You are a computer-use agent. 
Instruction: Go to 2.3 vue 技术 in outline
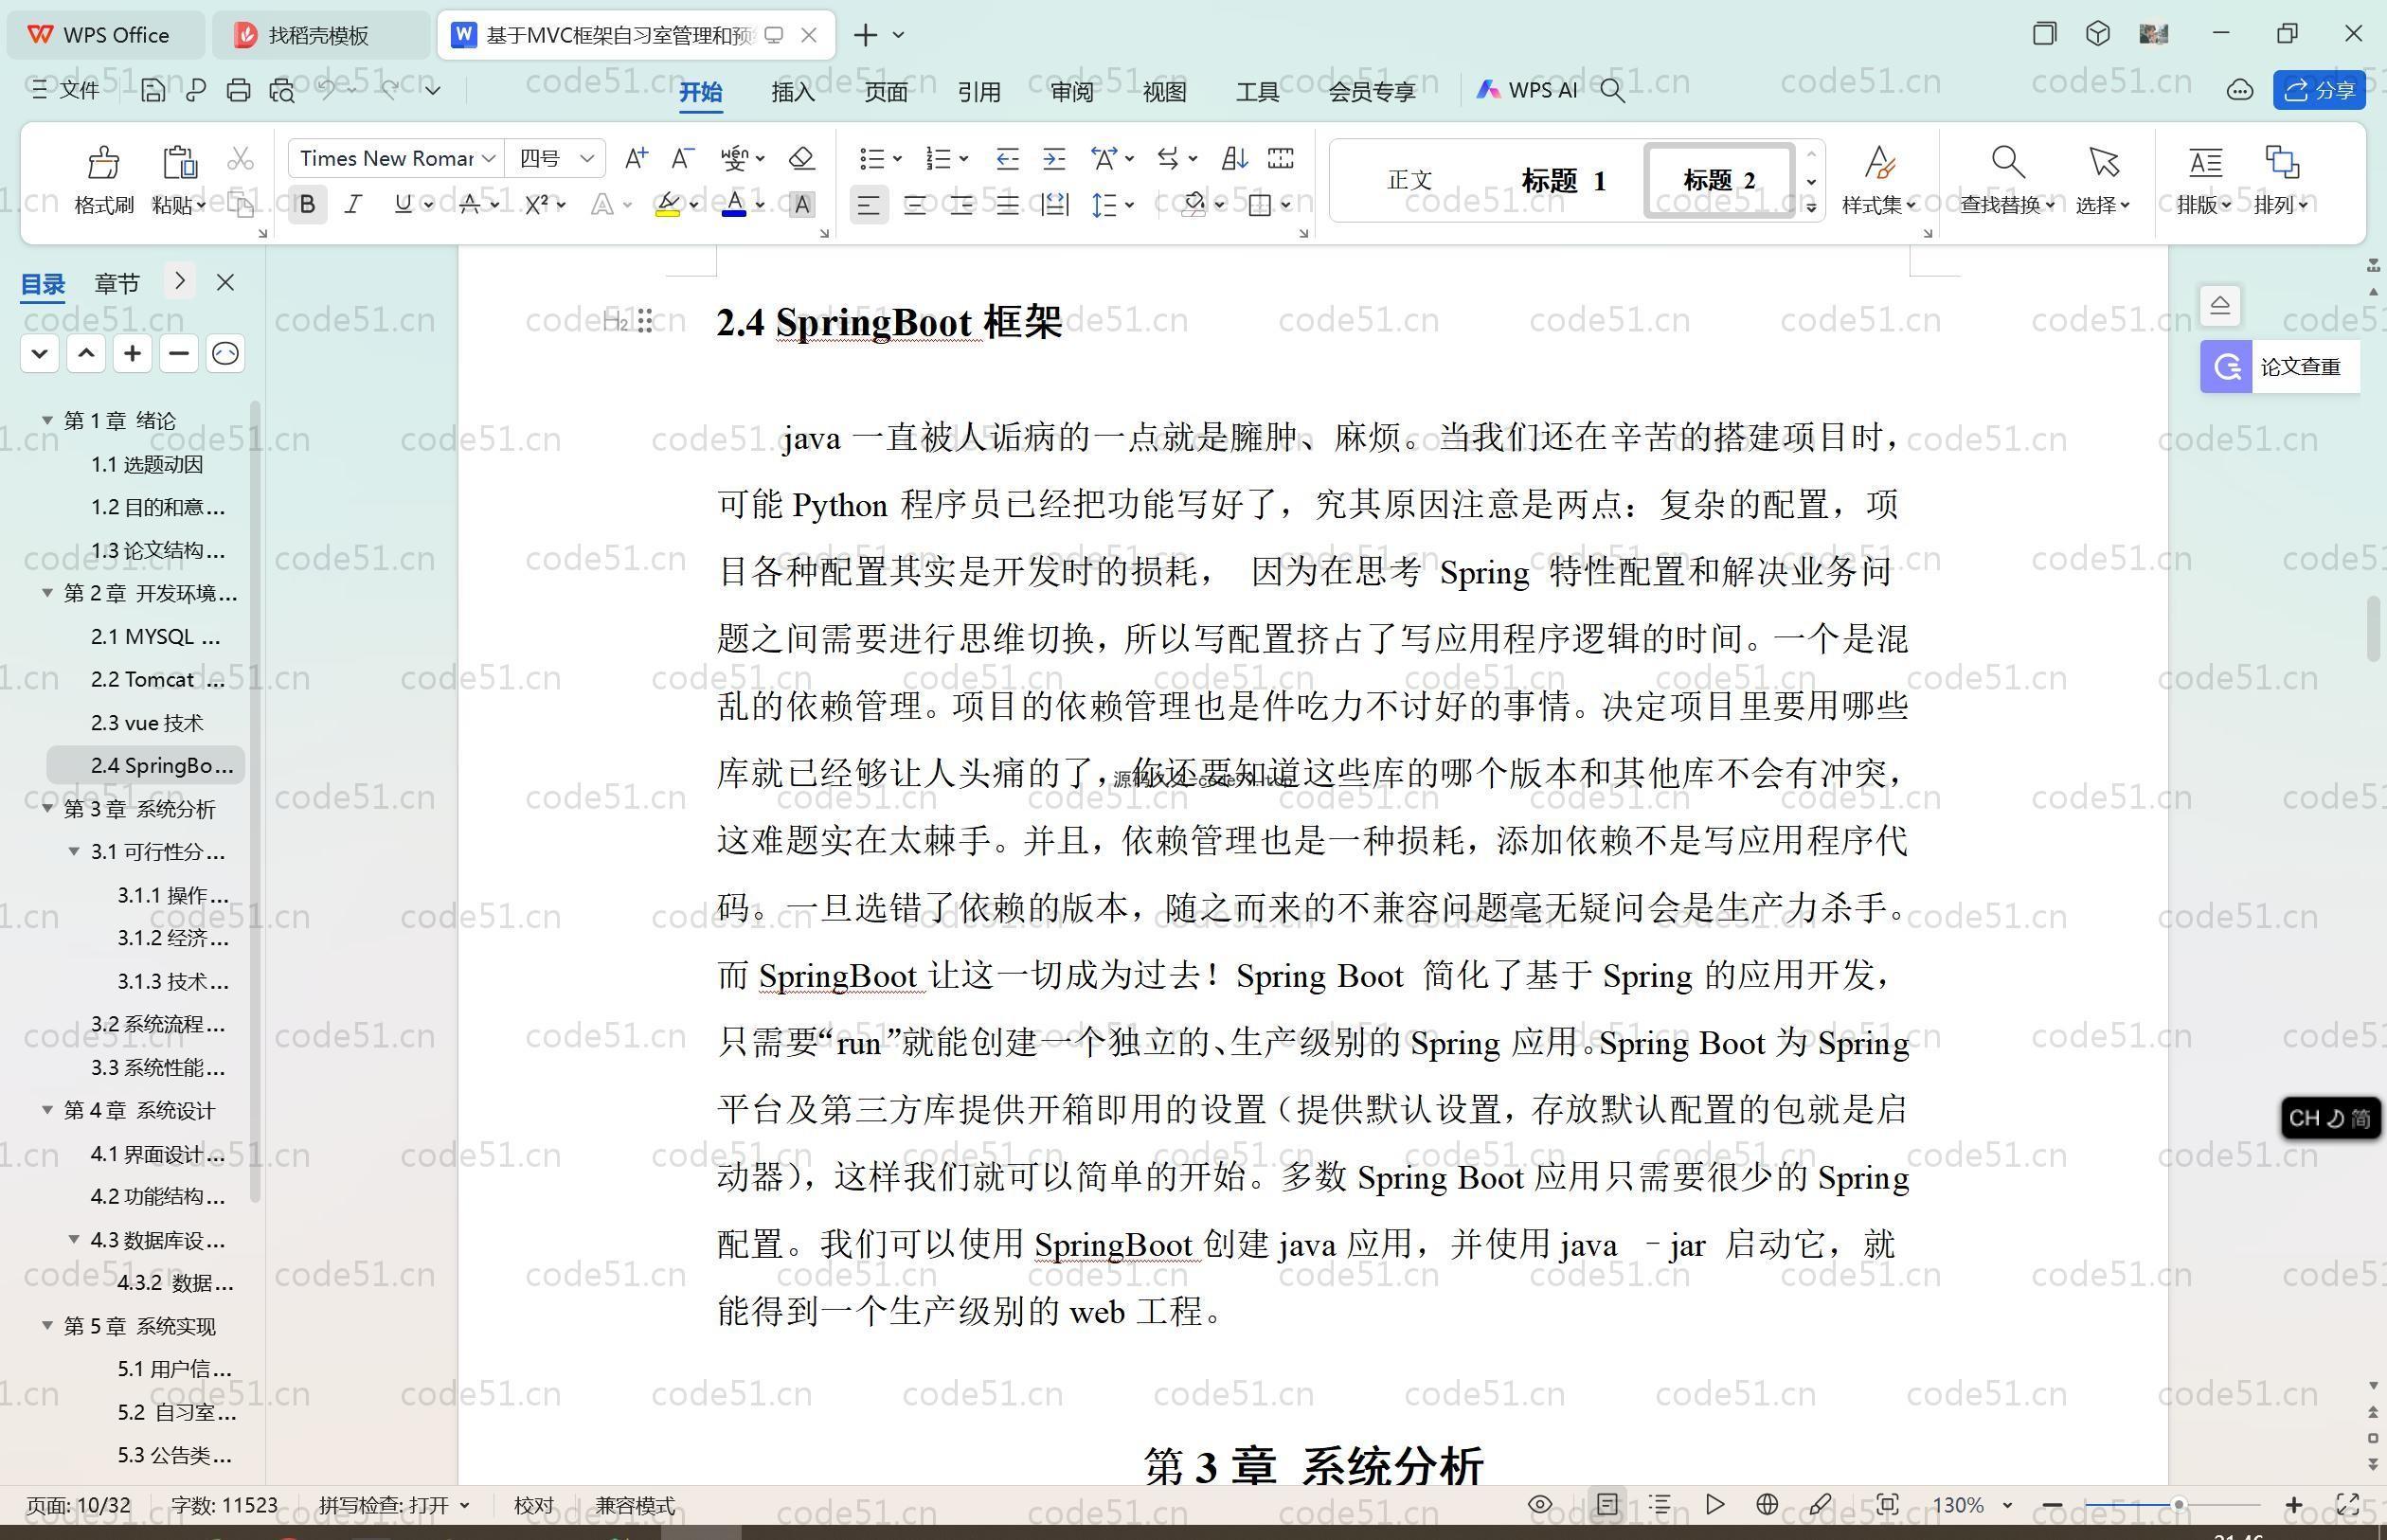pos(146,722)
